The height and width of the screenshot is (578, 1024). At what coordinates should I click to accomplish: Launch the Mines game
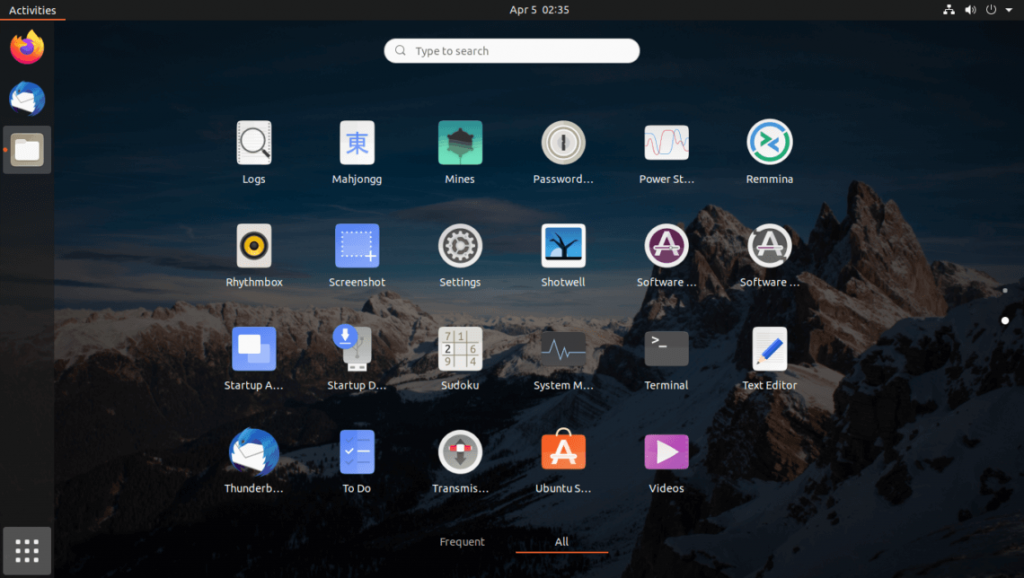(460, 141)
